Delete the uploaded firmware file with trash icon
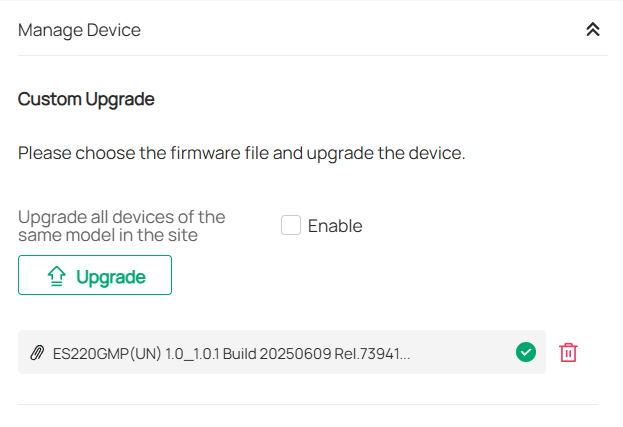 point(568,352)
